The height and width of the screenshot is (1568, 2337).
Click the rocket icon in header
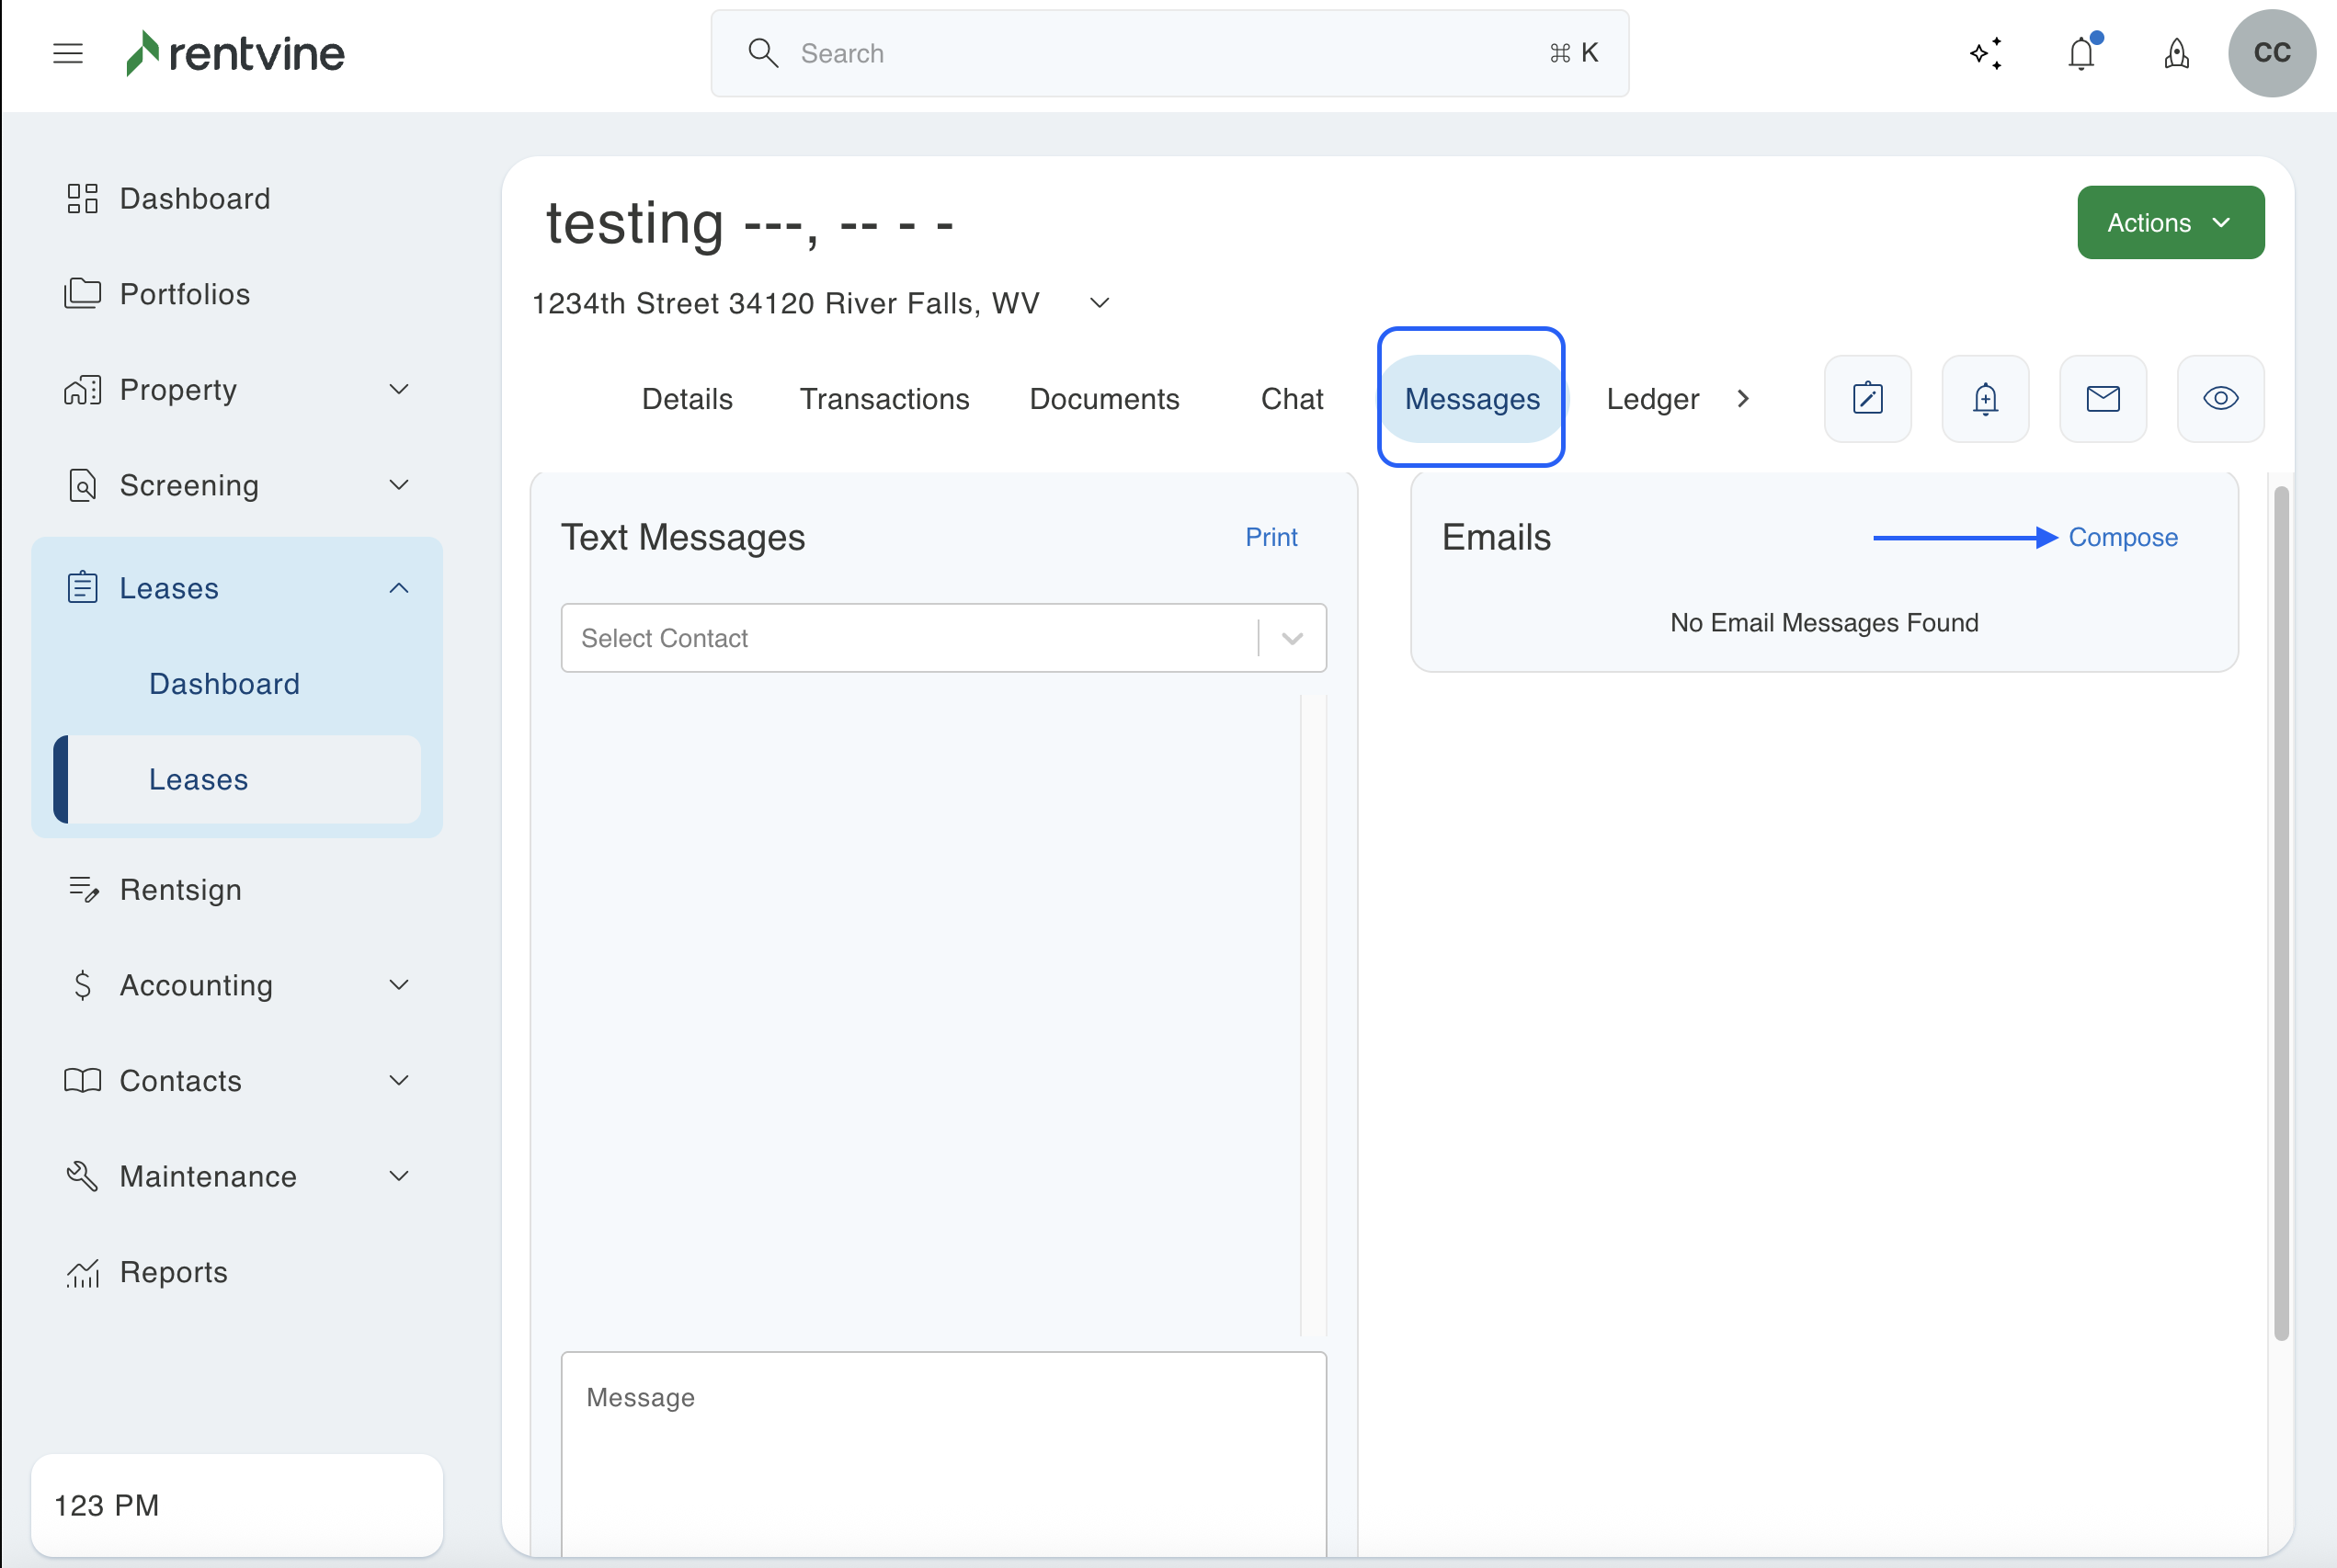pos(2177,54)
